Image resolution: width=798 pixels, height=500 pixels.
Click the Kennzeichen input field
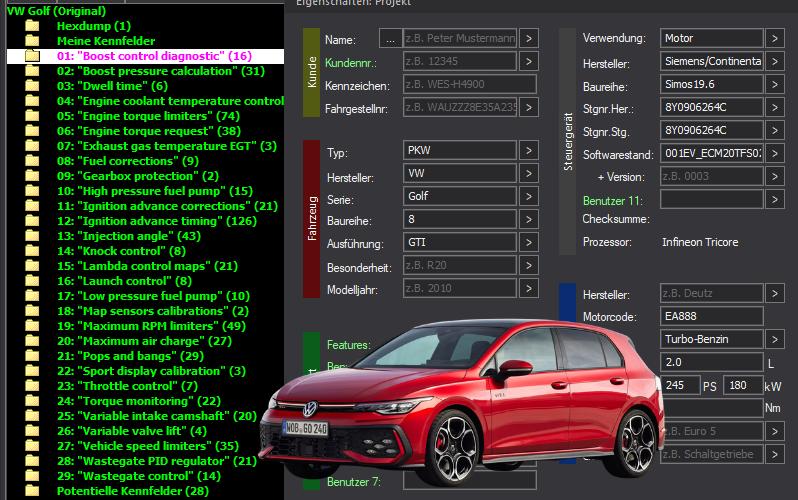click(x=470, y=84)
